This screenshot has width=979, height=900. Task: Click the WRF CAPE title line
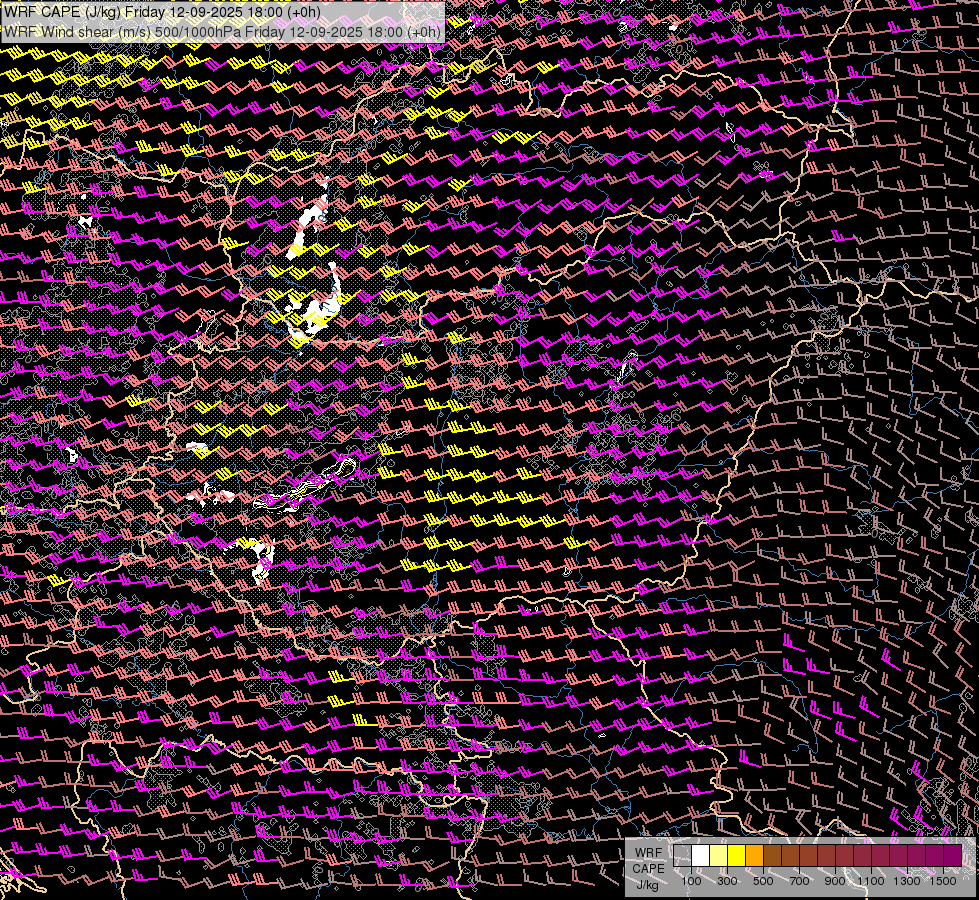pos(162,11)
